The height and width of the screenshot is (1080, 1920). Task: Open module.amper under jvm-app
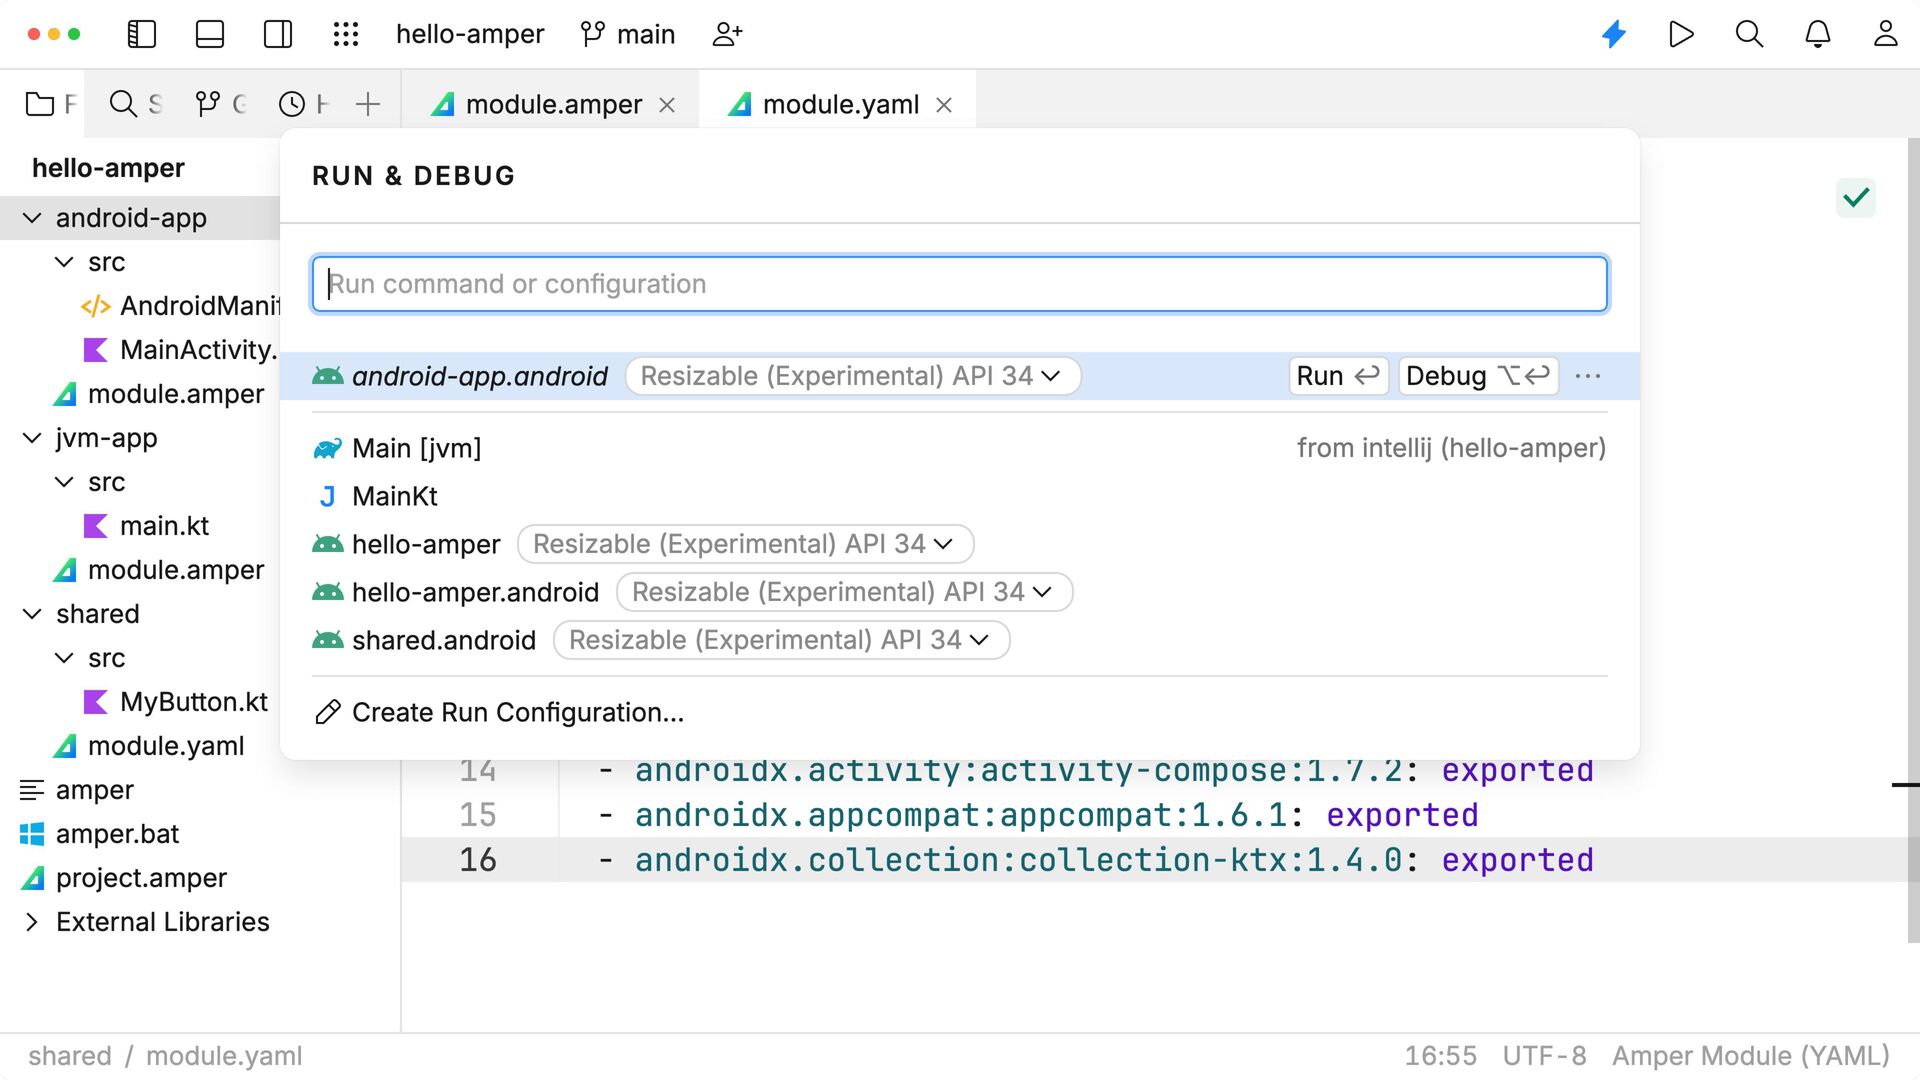158,570
